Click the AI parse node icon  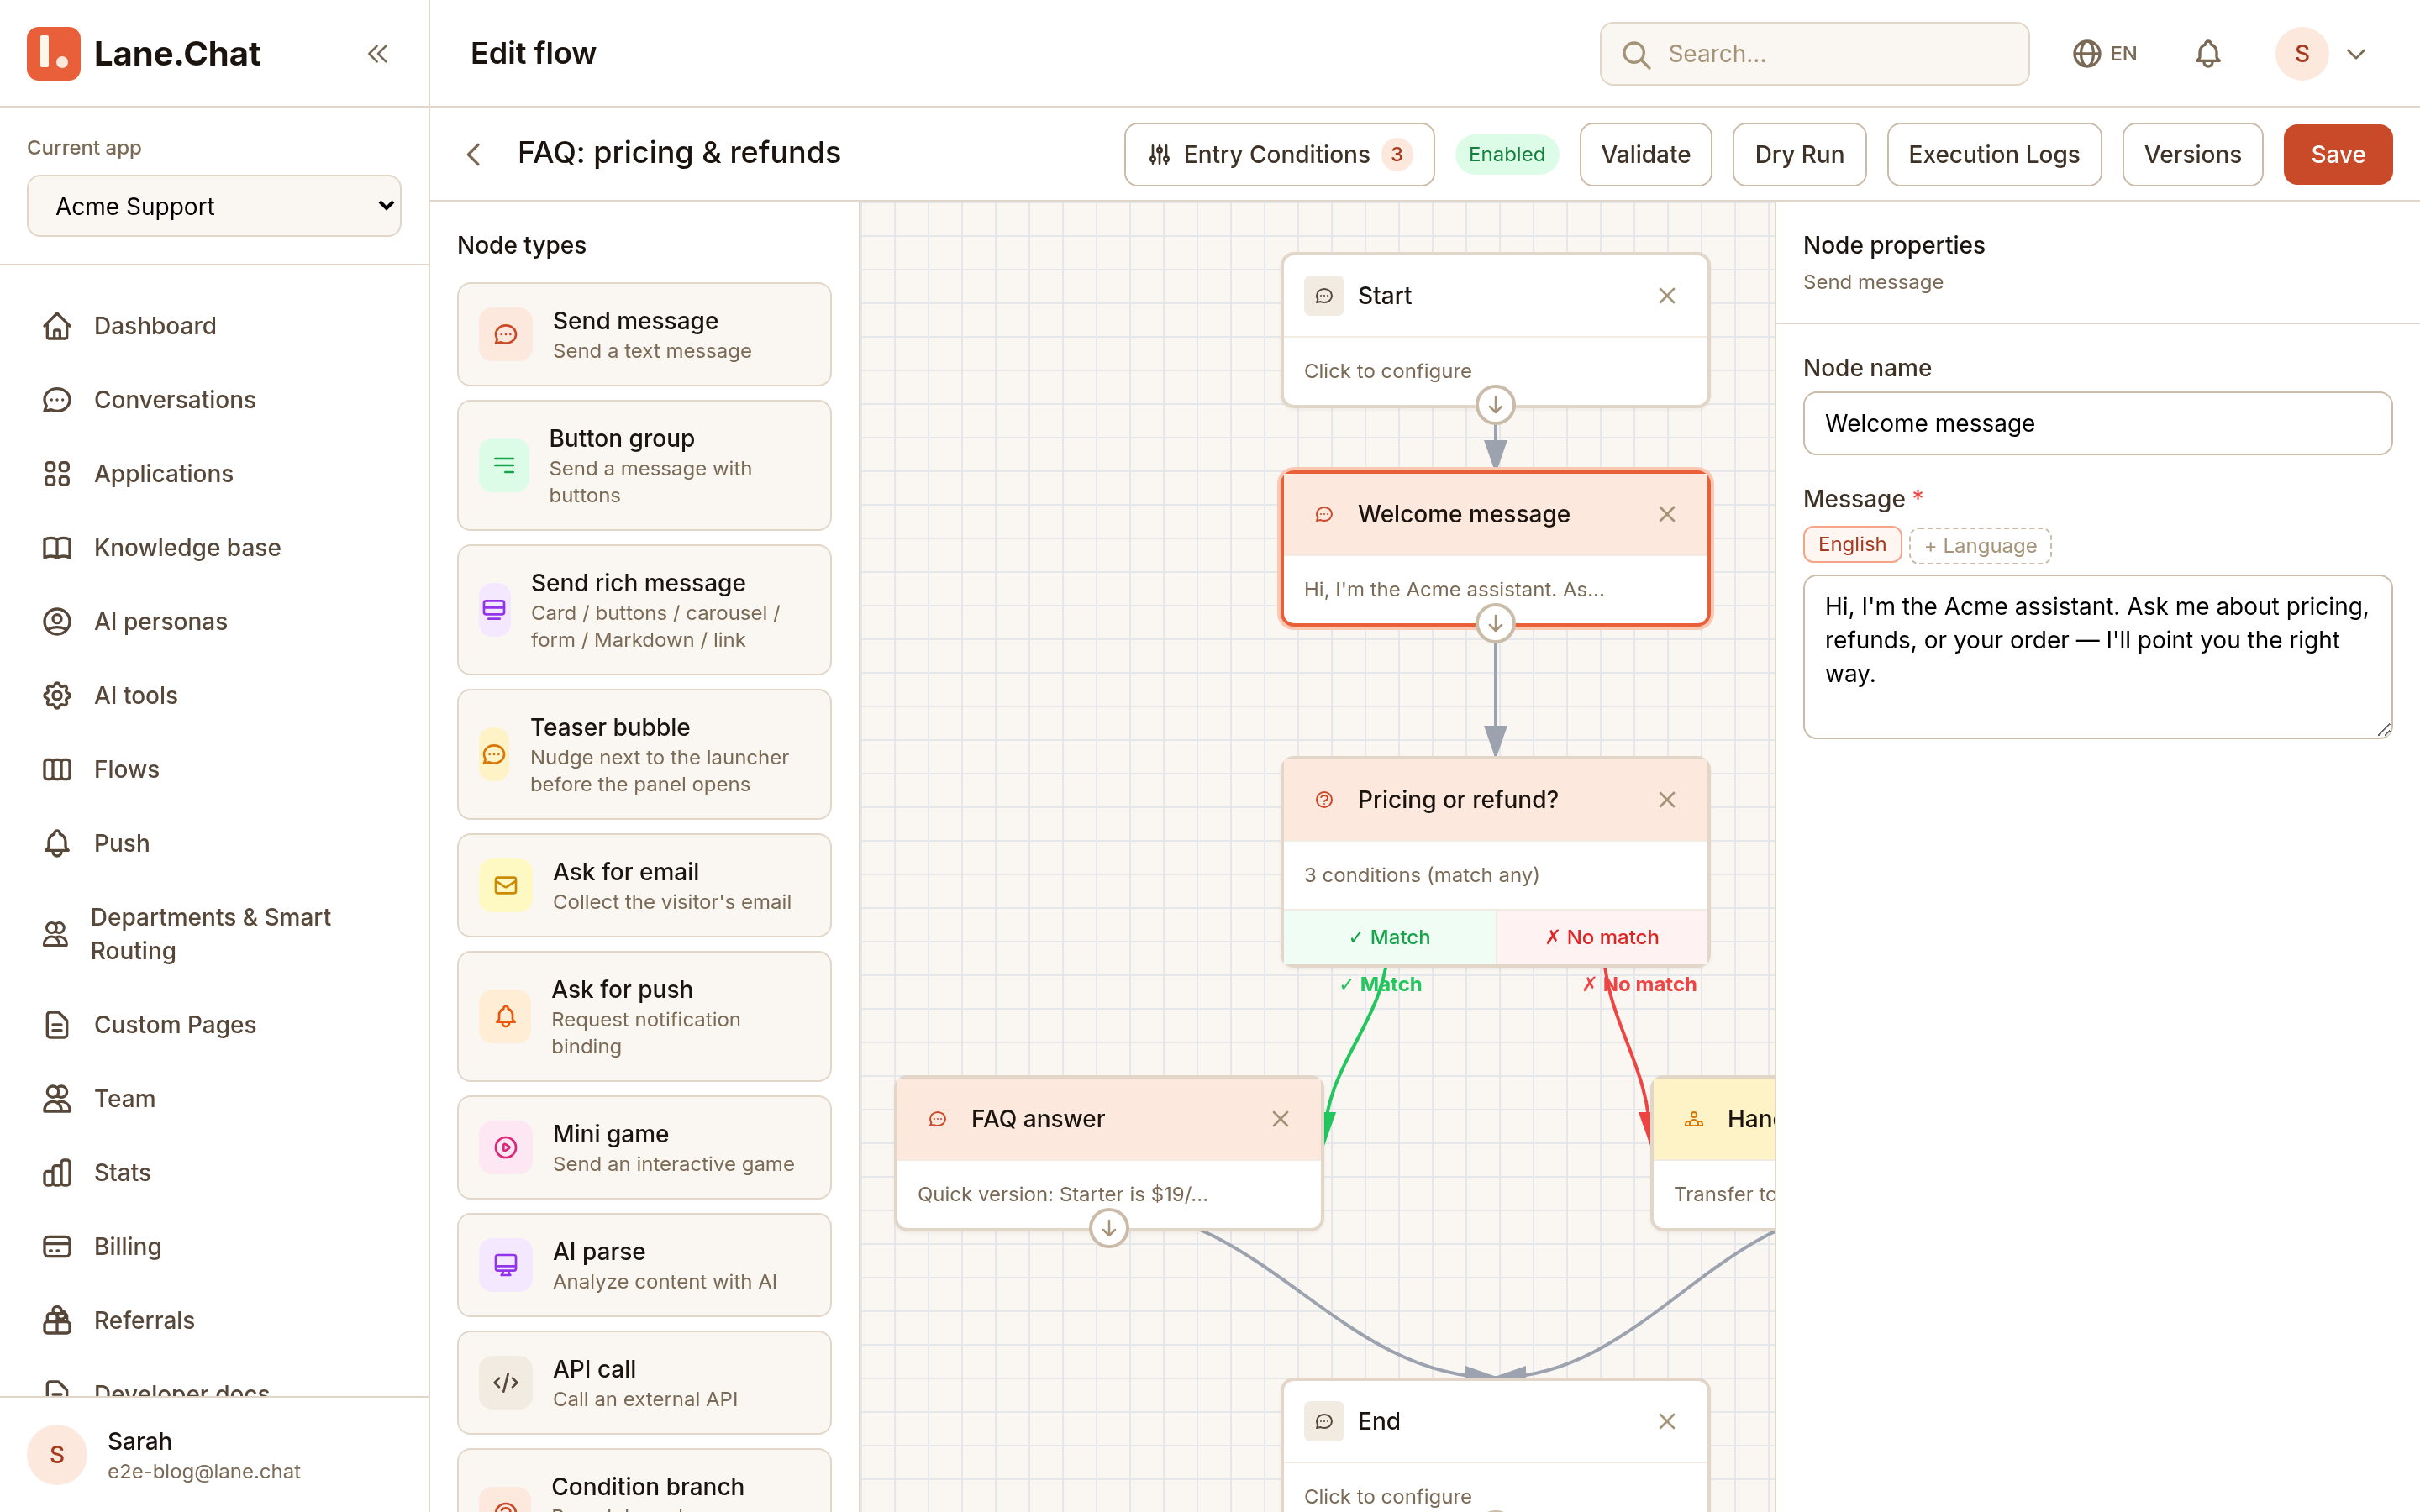click(506, 1264)
